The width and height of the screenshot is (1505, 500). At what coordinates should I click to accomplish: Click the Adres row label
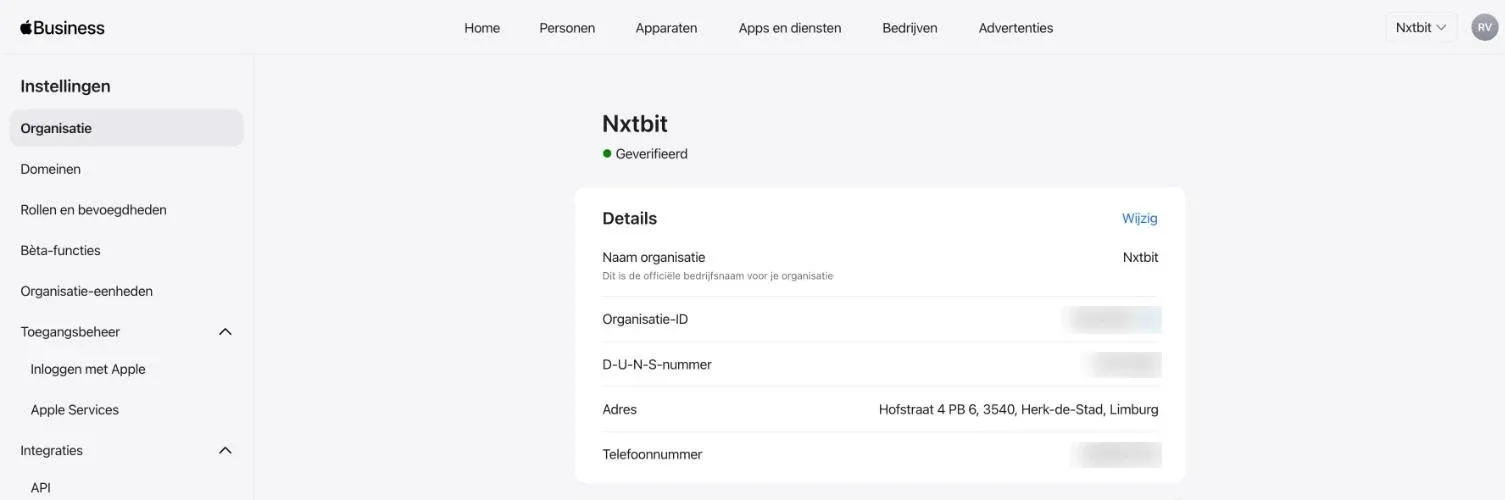click(620, 410)
